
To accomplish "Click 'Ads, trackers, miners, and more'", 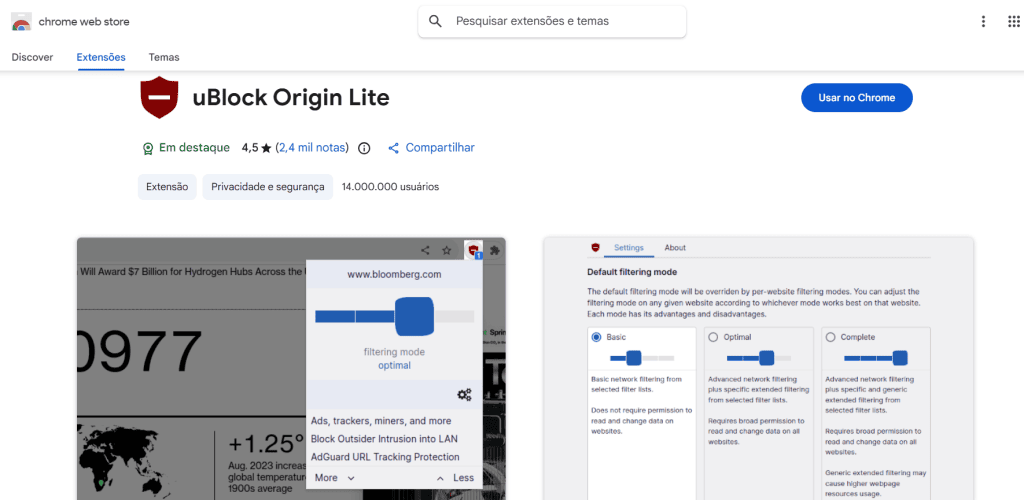I will (x=381, y=421).
